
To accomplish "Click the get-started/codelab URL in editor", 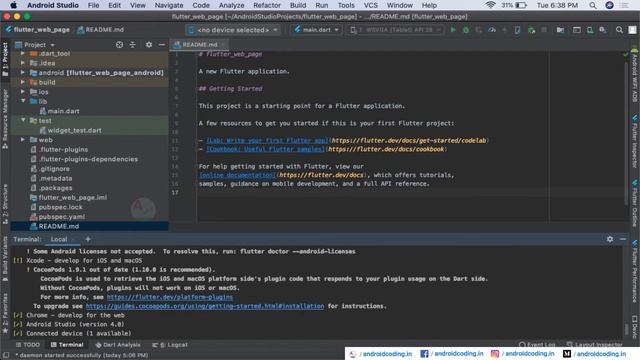I will [x=409, y=140].
